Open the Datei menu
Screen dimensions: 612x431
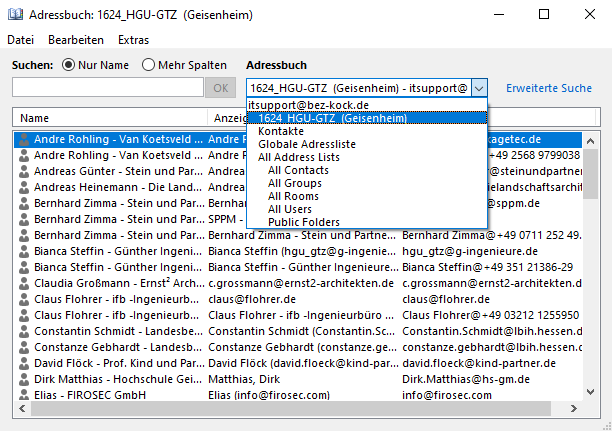point(20,40)
